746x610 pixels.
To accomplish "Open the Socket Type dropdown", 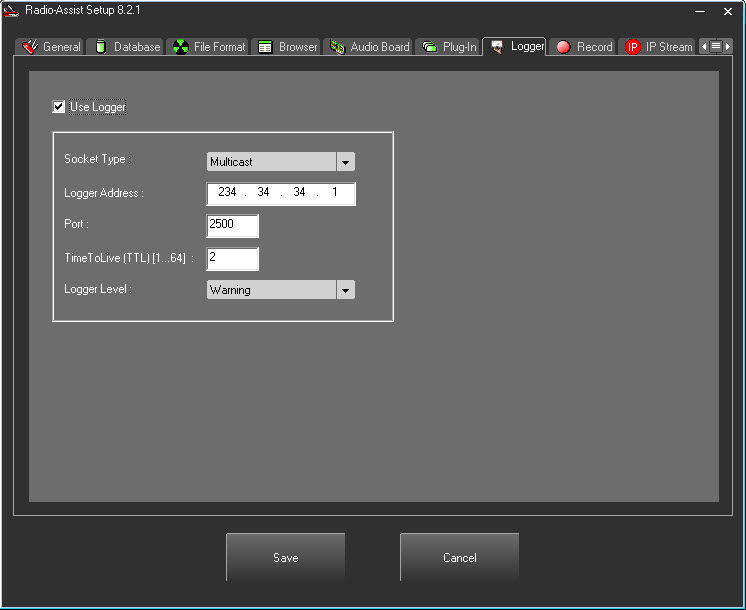I will tap(345, 162).
